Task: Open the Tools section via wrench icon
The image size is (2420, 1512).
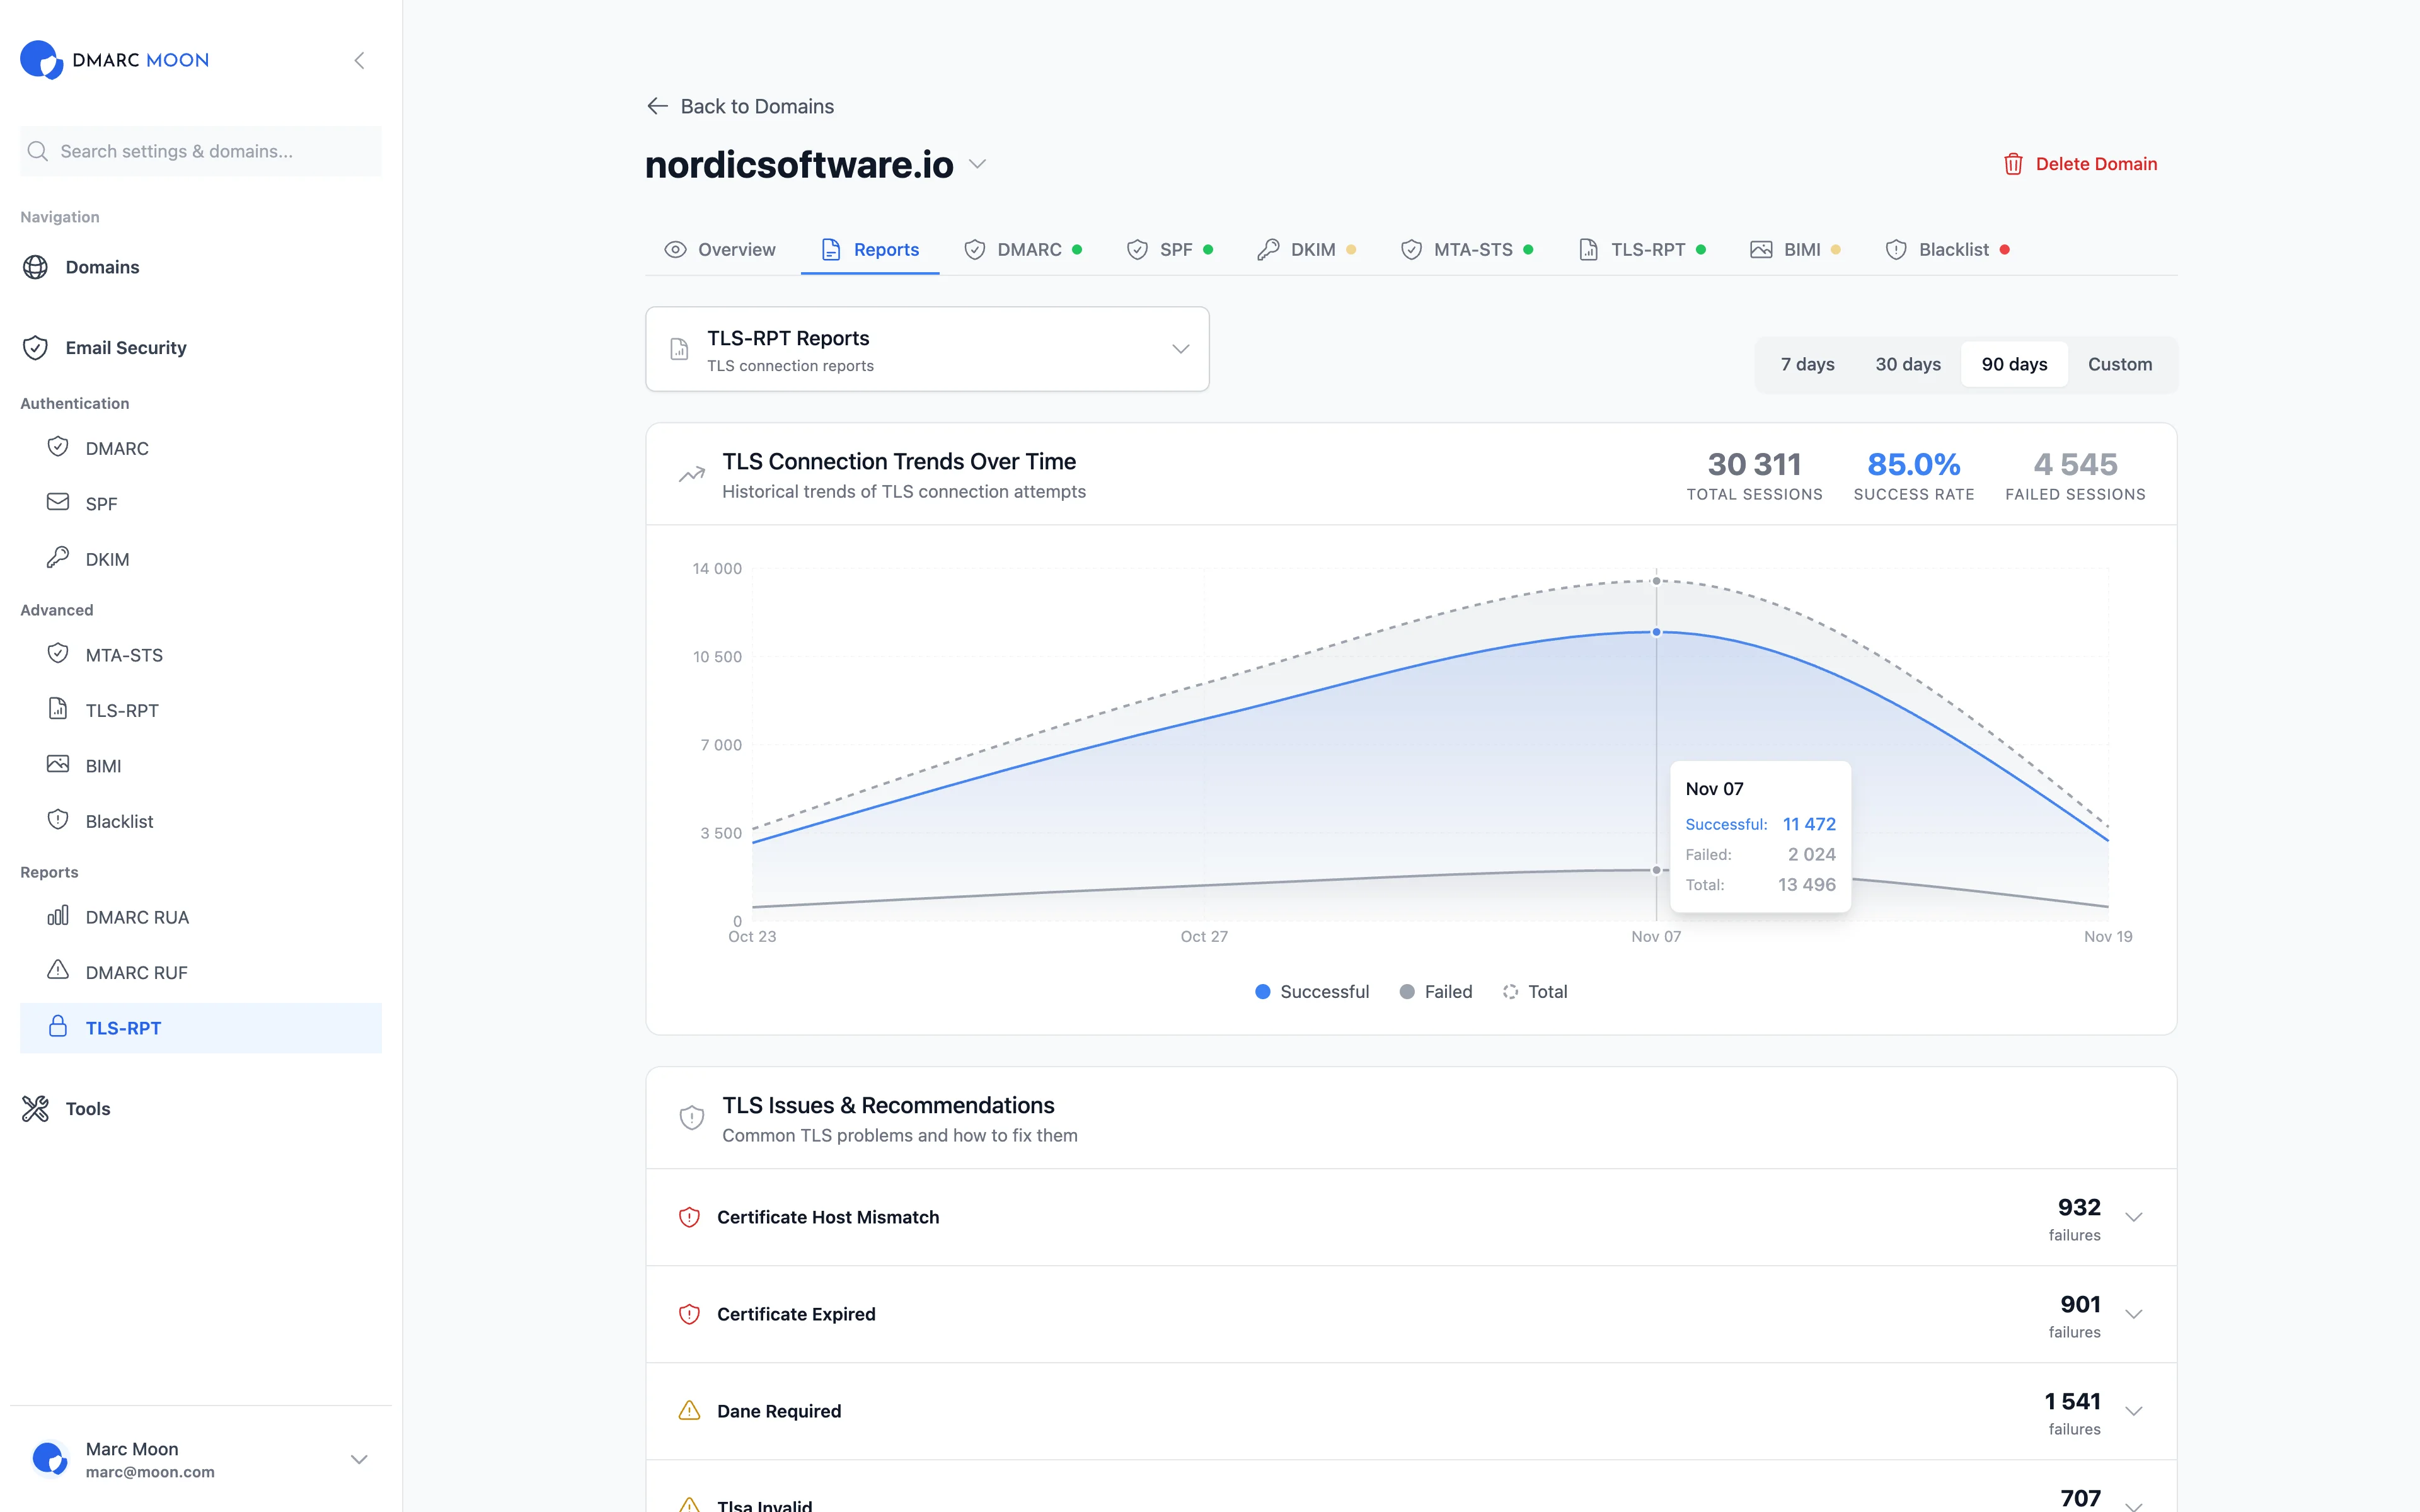Action: point(35,1108)
